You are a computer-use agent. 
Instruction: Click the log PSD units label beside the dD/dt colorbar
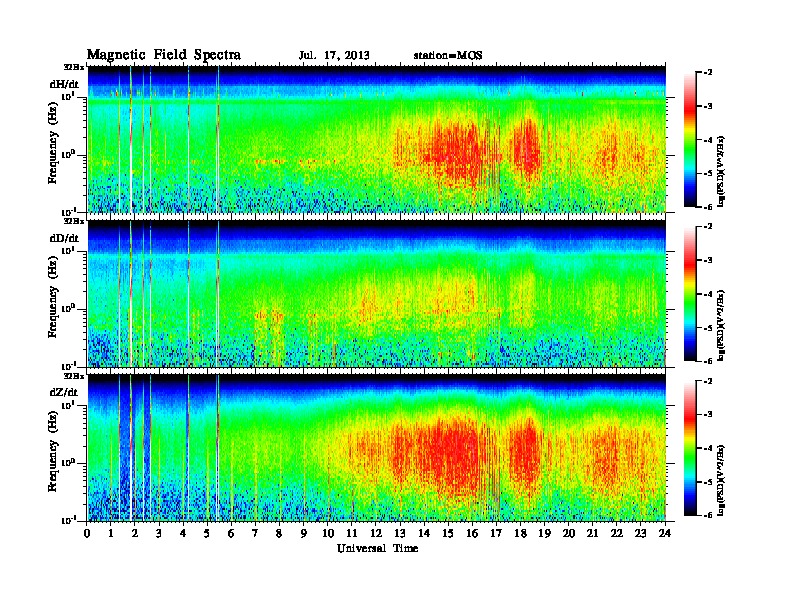point(722,325)
